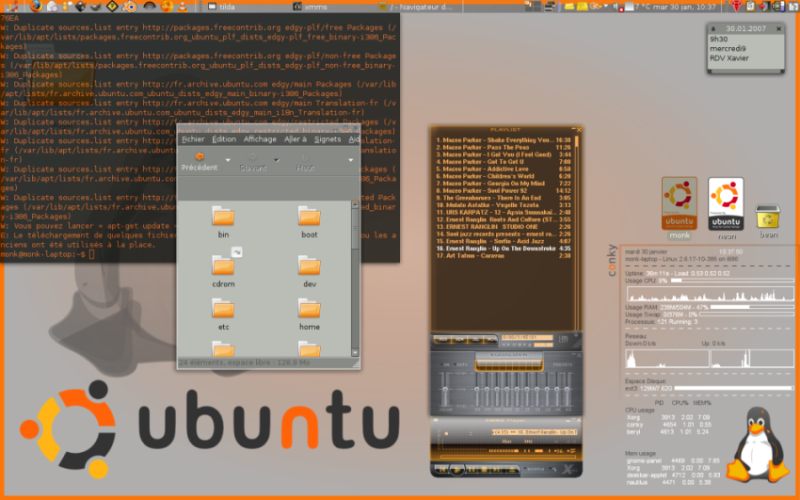Click the XMMS pause button

point(471,469)
